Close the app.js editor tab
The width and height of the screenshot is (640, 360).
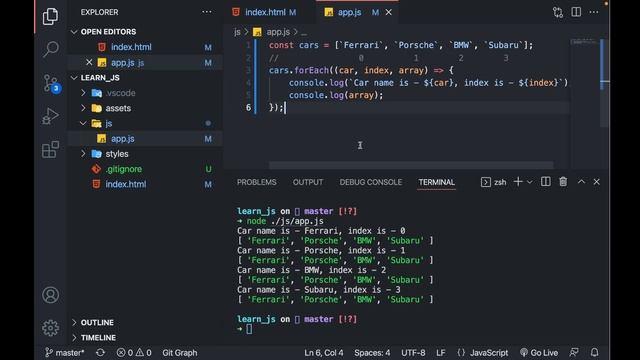(389, 12)
